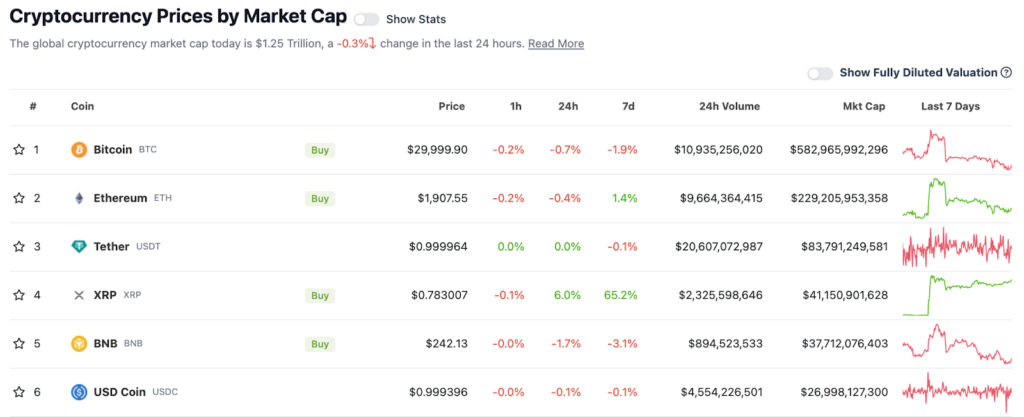1024x417 pixels.
Task: Sort by 7d change column
Action: click(x=628, y=106)
